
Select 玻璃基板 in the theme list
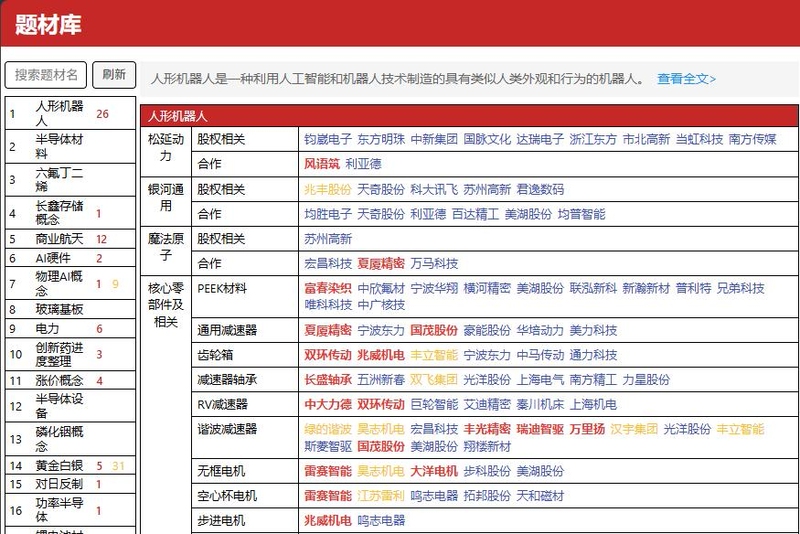(x=70, y=309)
